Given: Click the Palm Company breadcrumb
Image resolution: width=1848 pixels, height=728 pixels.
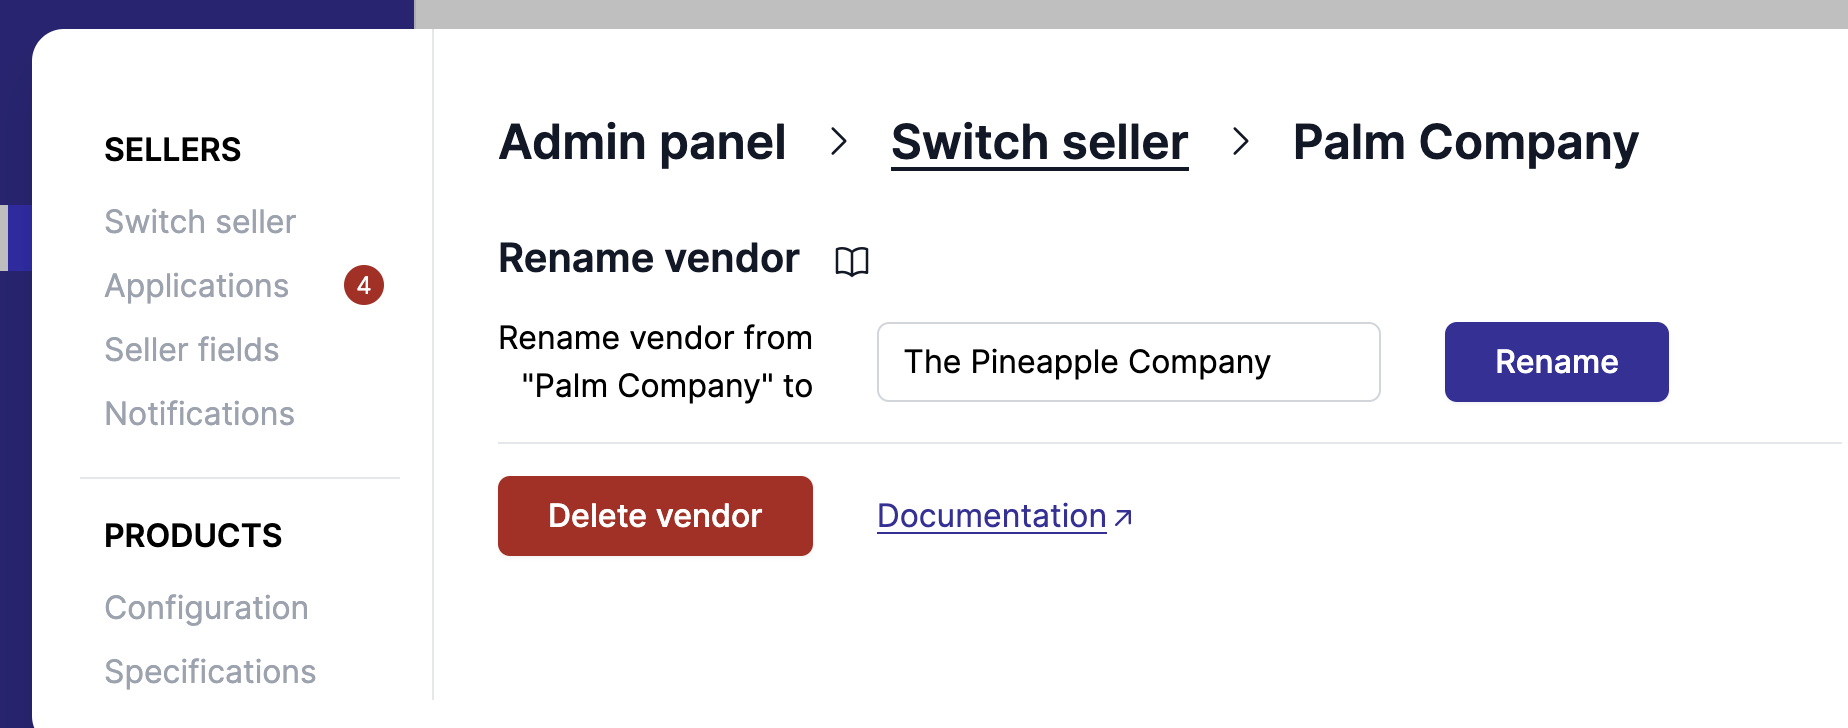Looking at the screenshot, I should click(x=1464, y=142).
